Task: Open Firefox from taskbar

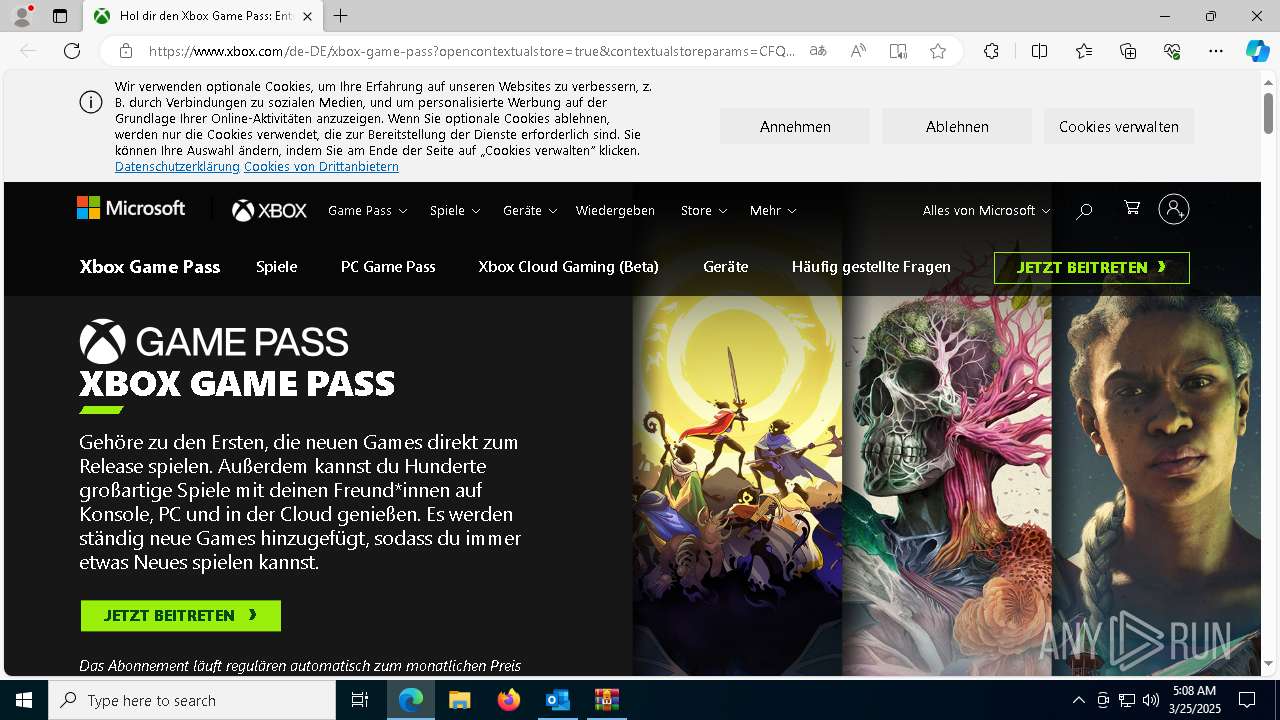Action: [509, 700]
